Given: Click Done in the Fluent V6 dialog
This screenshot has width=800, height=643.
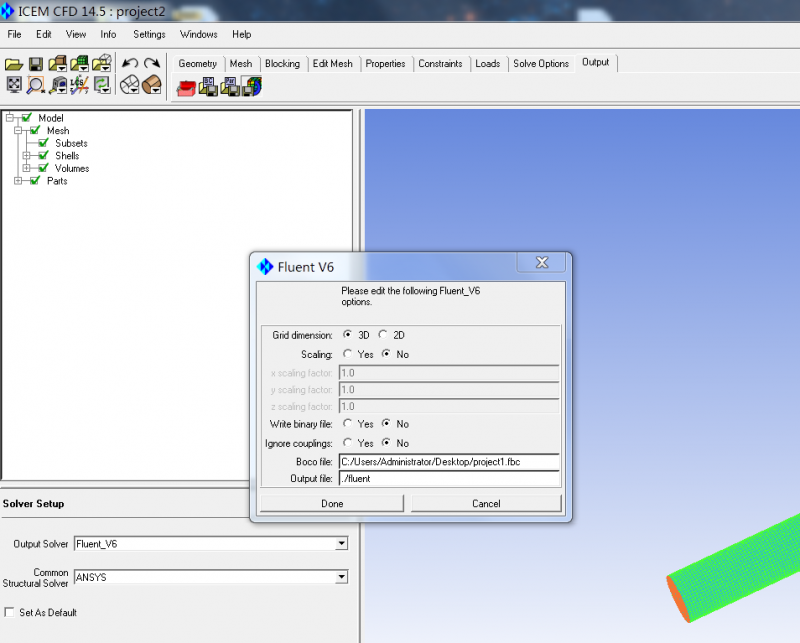Looking at the screenshot, I should (332, 504).
